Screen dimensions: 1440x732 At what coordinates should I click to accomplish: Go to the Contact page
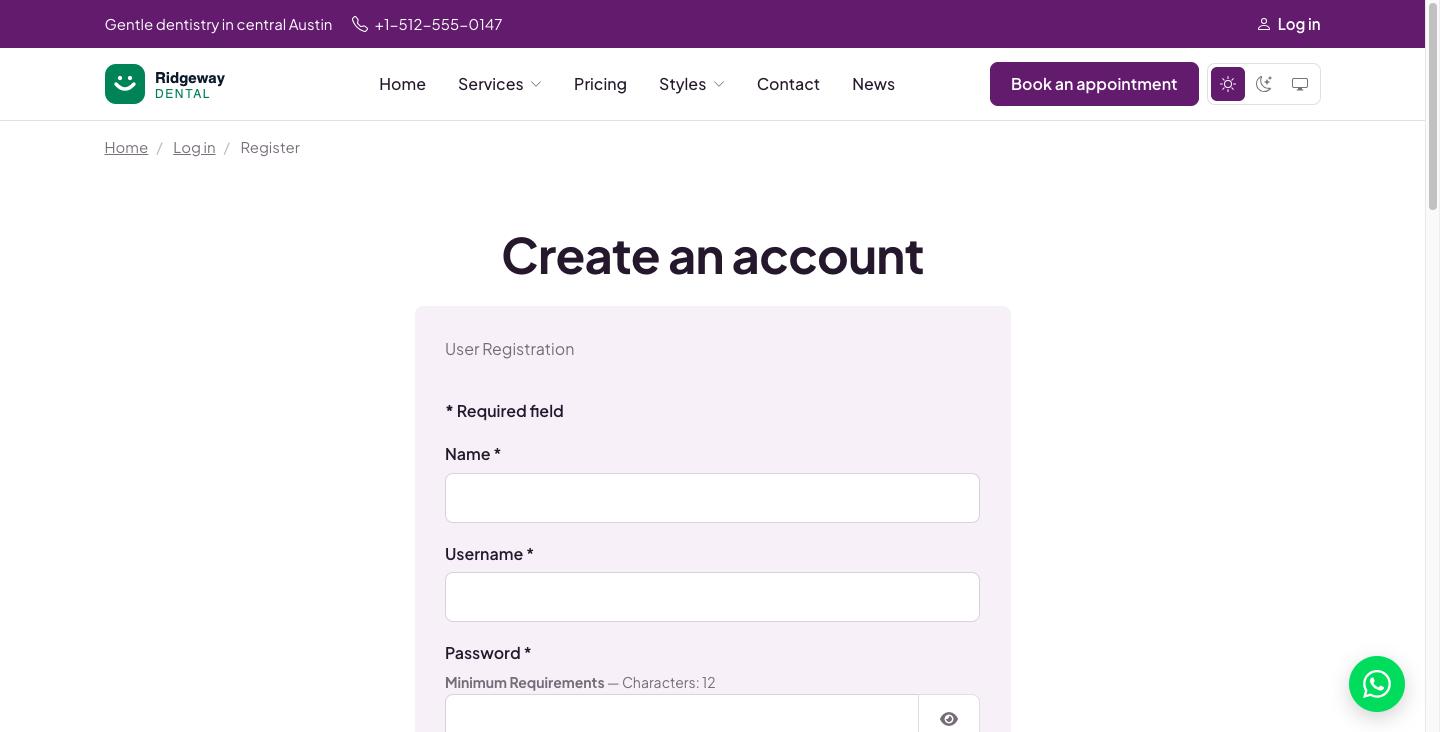point(788,84)
